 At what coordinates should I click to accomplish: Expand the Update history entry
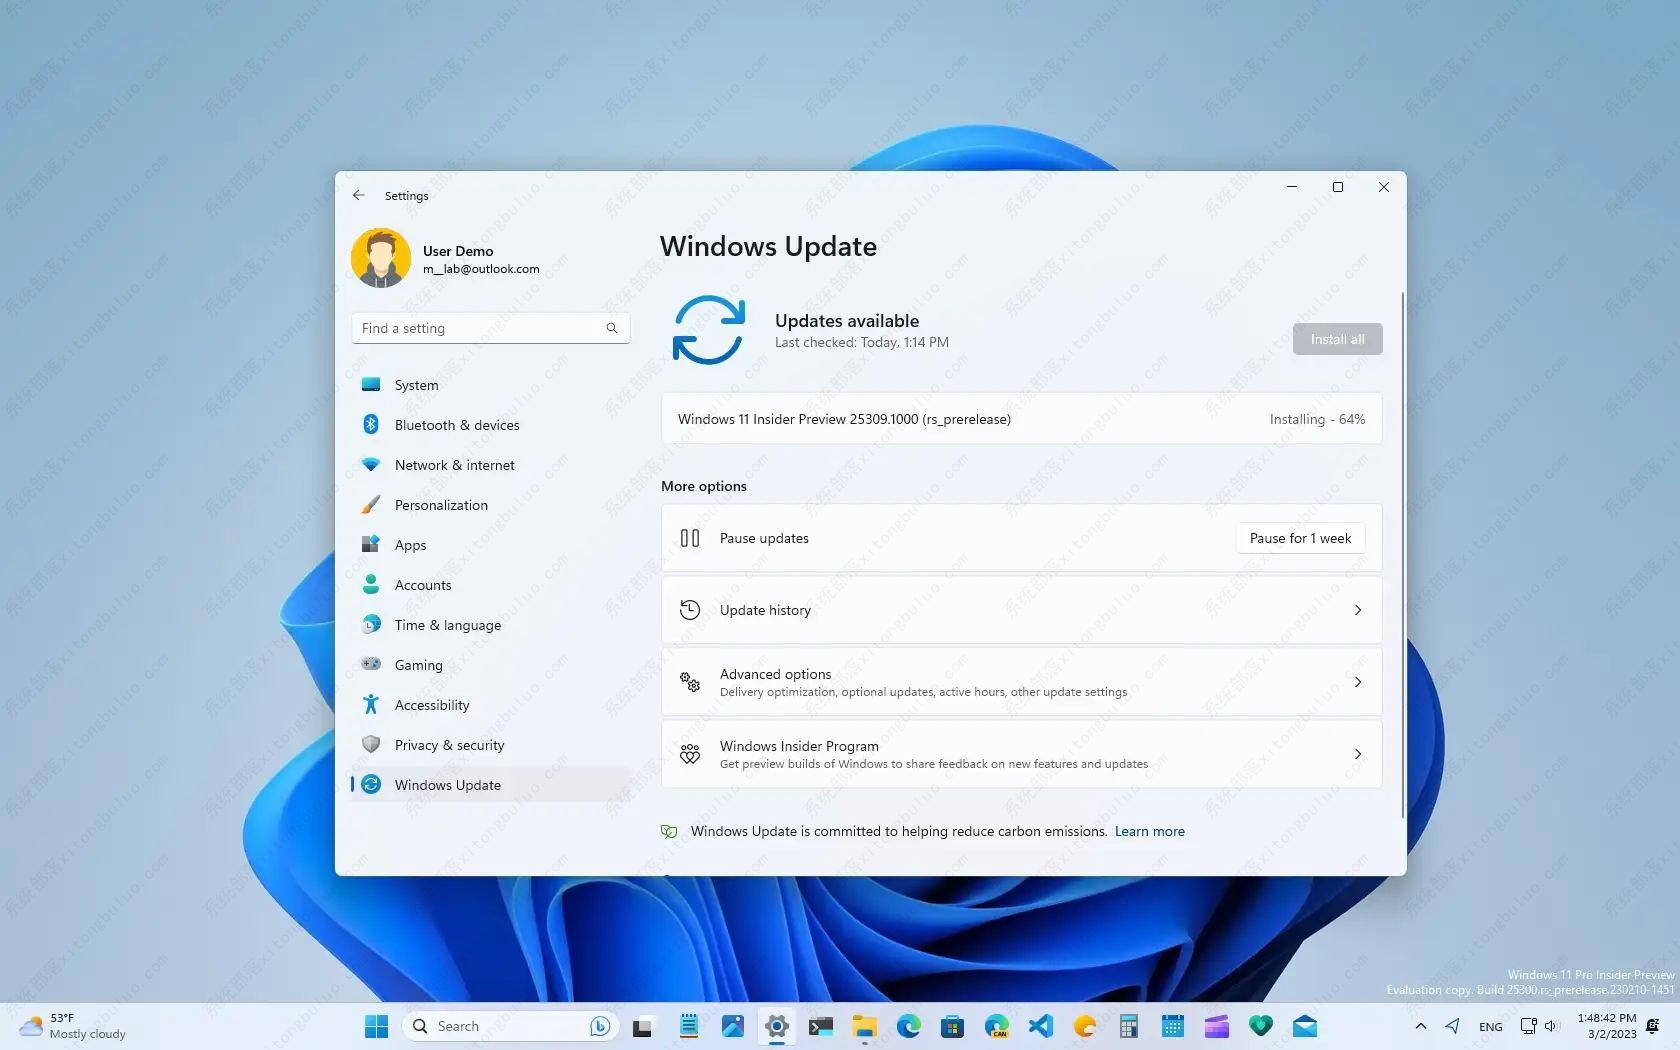point(1357,610)
